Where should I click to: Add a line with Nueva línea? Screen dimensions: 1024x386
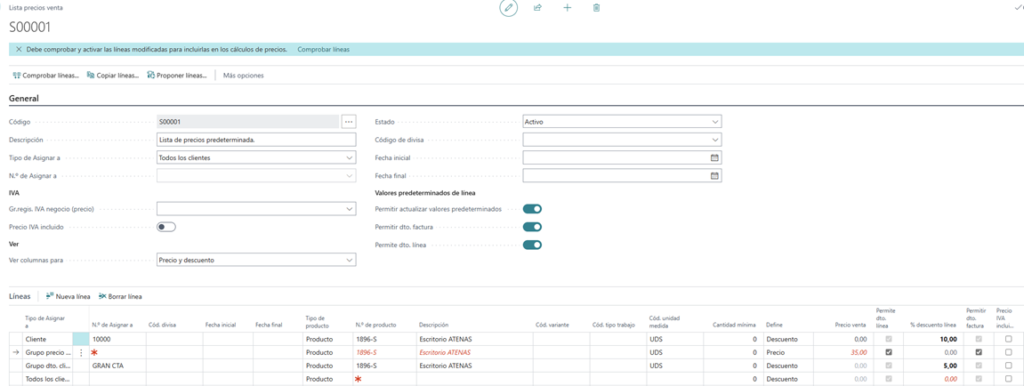pyautogui.click(x=68, y=296)
